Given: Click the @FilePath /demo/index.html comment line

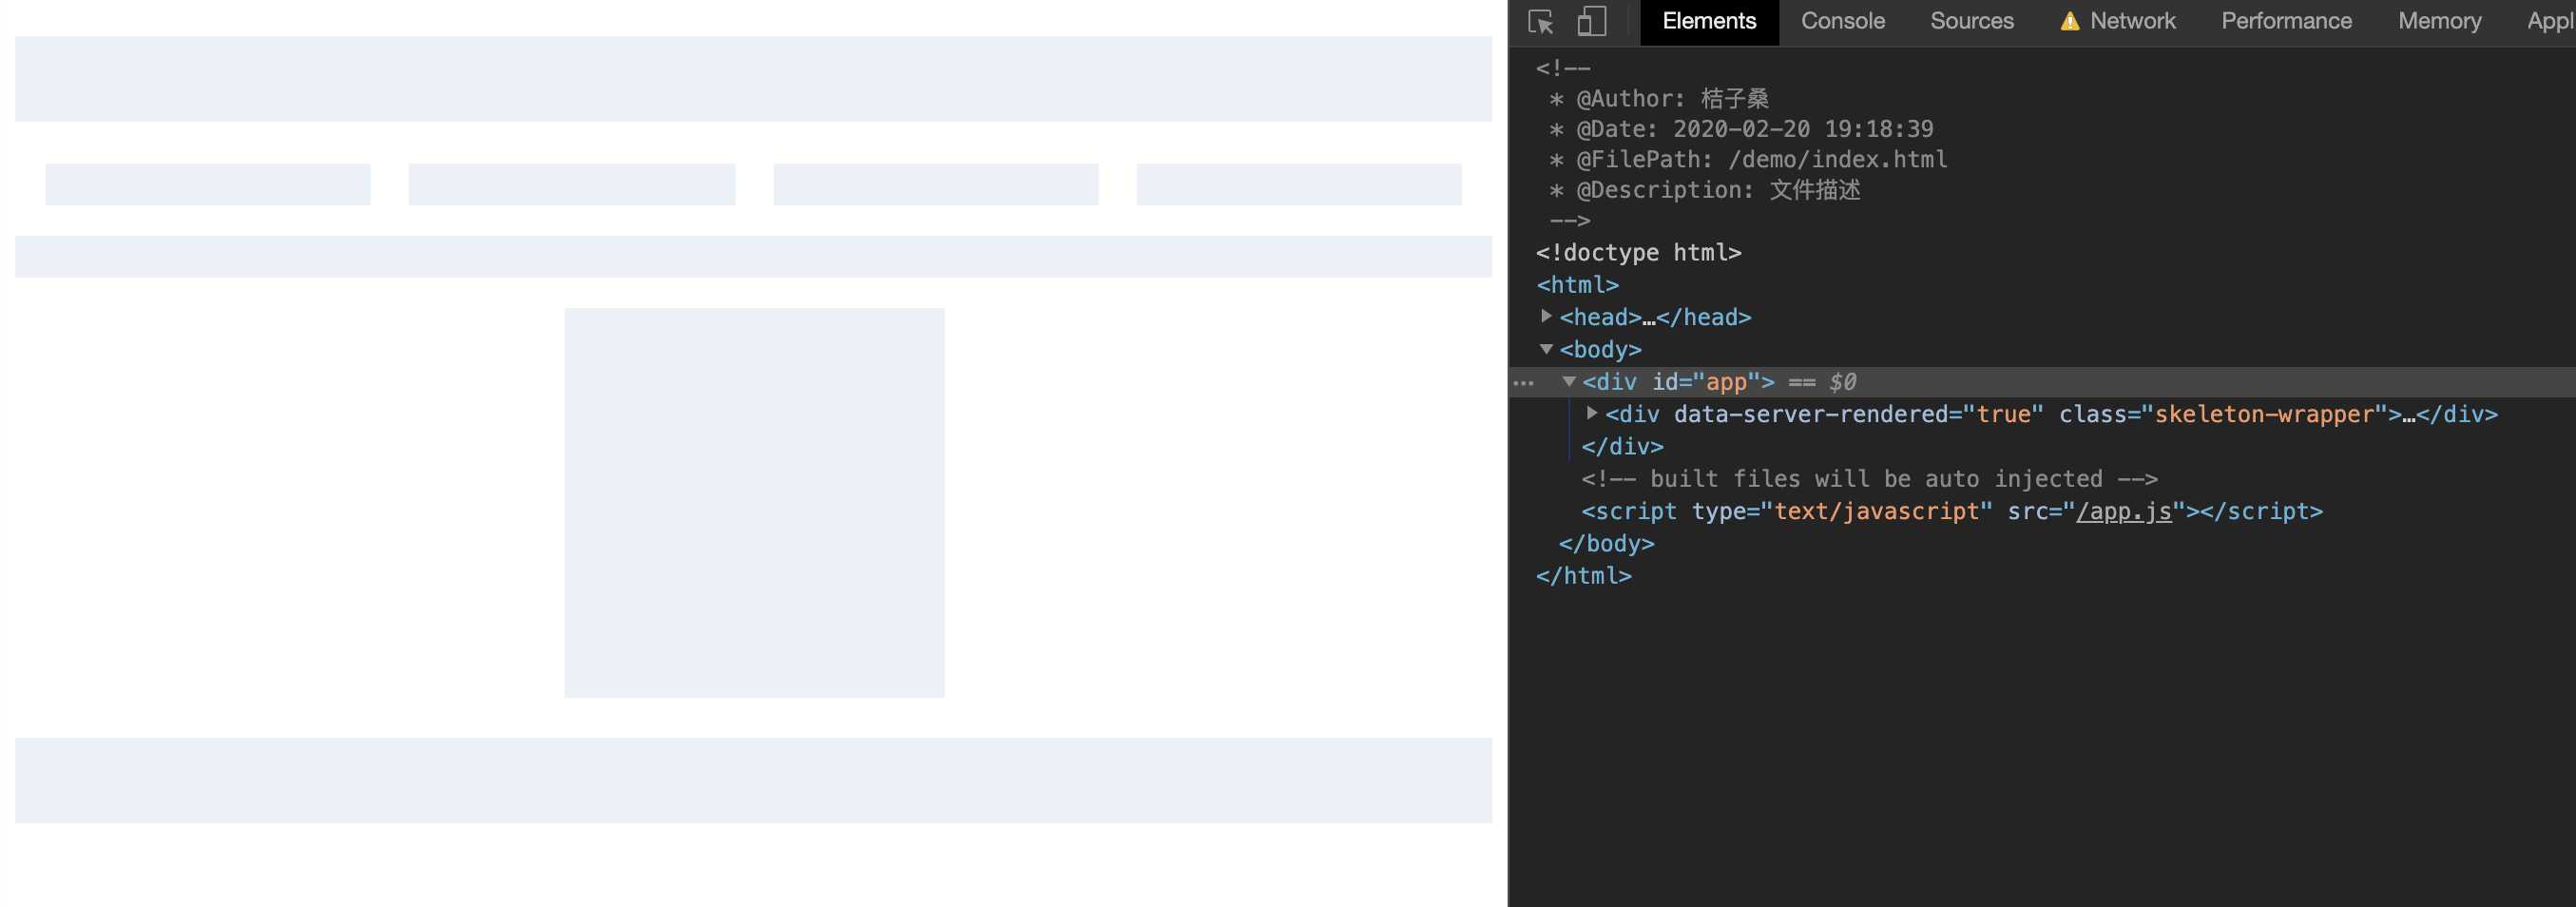Looking at the screenshot, I should (x=1747, y=159).
